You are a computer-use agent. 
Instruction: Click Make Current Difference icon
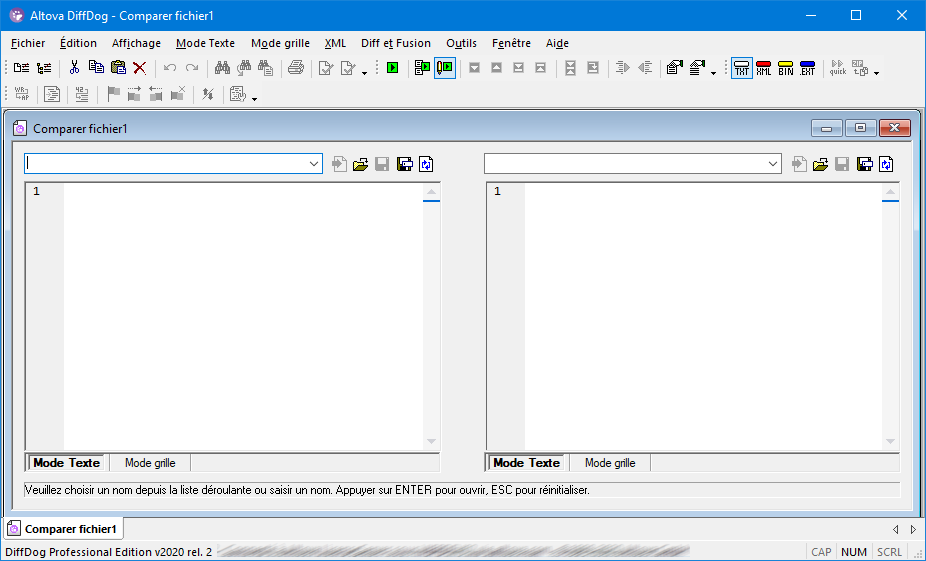coord(592,68)
